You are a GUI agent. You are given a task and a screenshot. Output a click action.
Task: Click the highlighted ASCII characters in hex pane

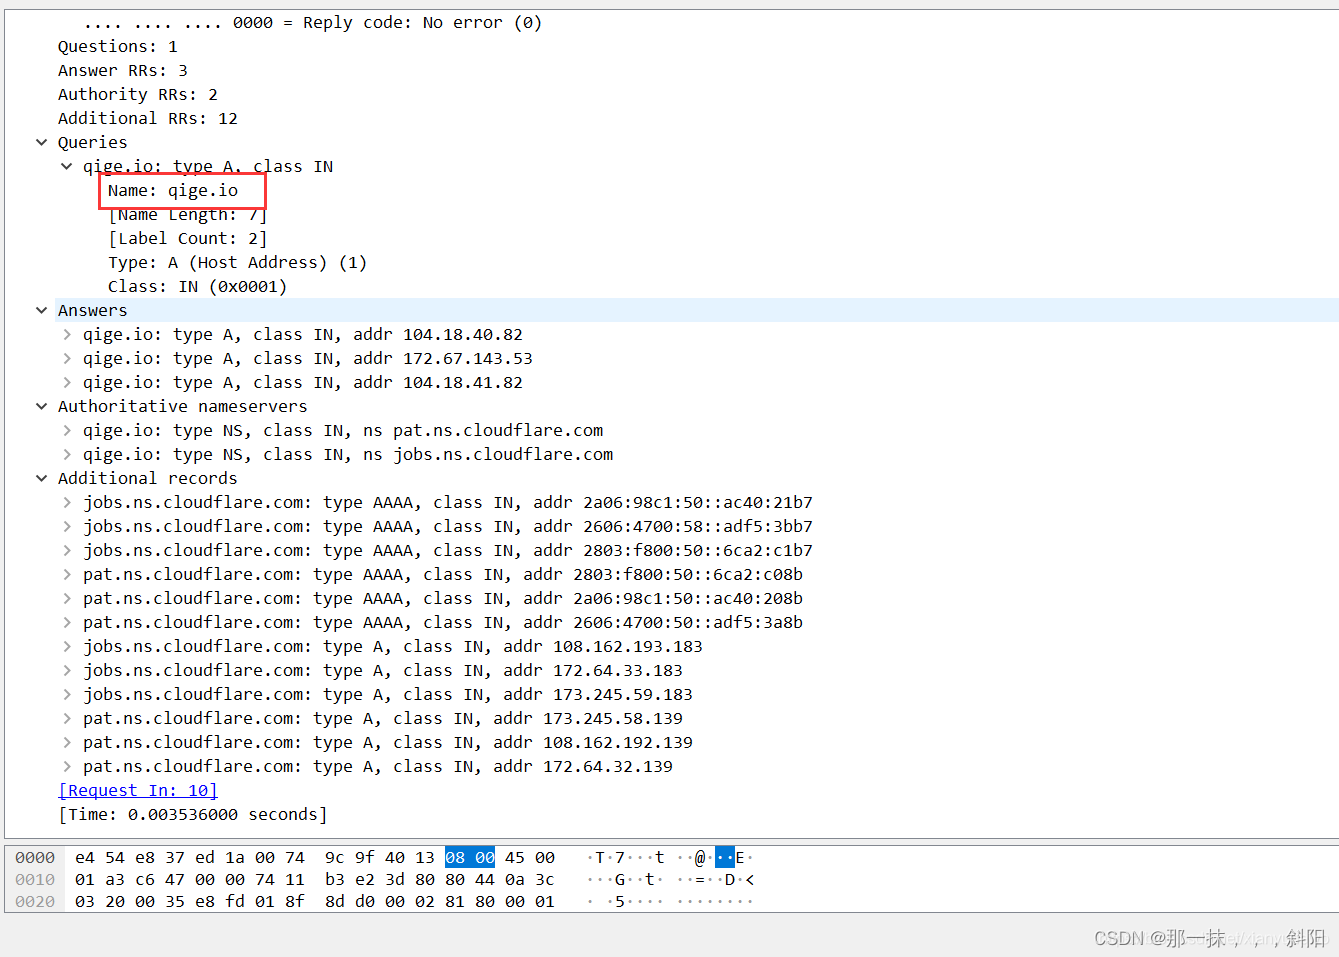tap(725, 858)
